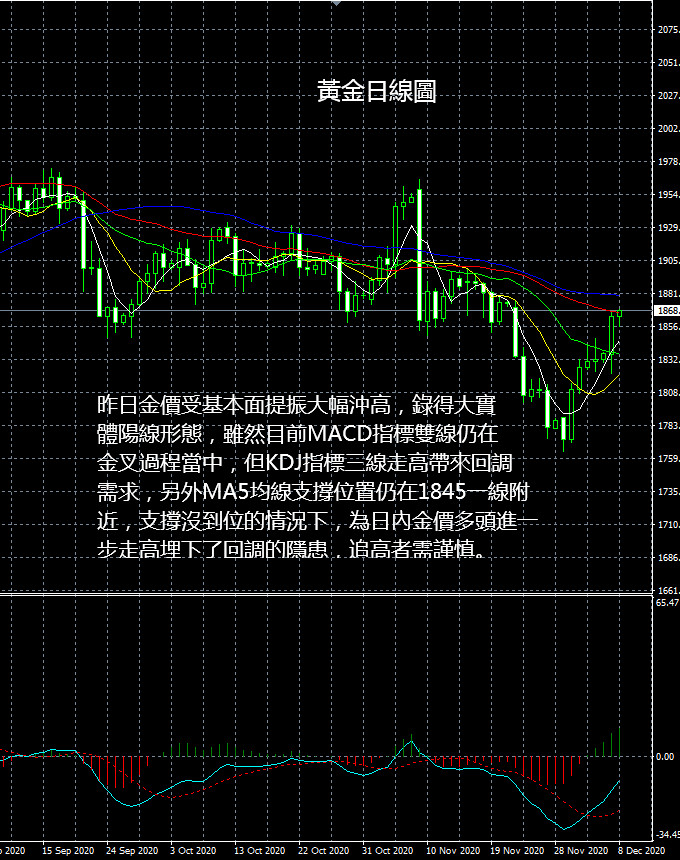Click the 19 Nov 2020 date label
This screenshot has width=680, height=860.
click(516, 850)
